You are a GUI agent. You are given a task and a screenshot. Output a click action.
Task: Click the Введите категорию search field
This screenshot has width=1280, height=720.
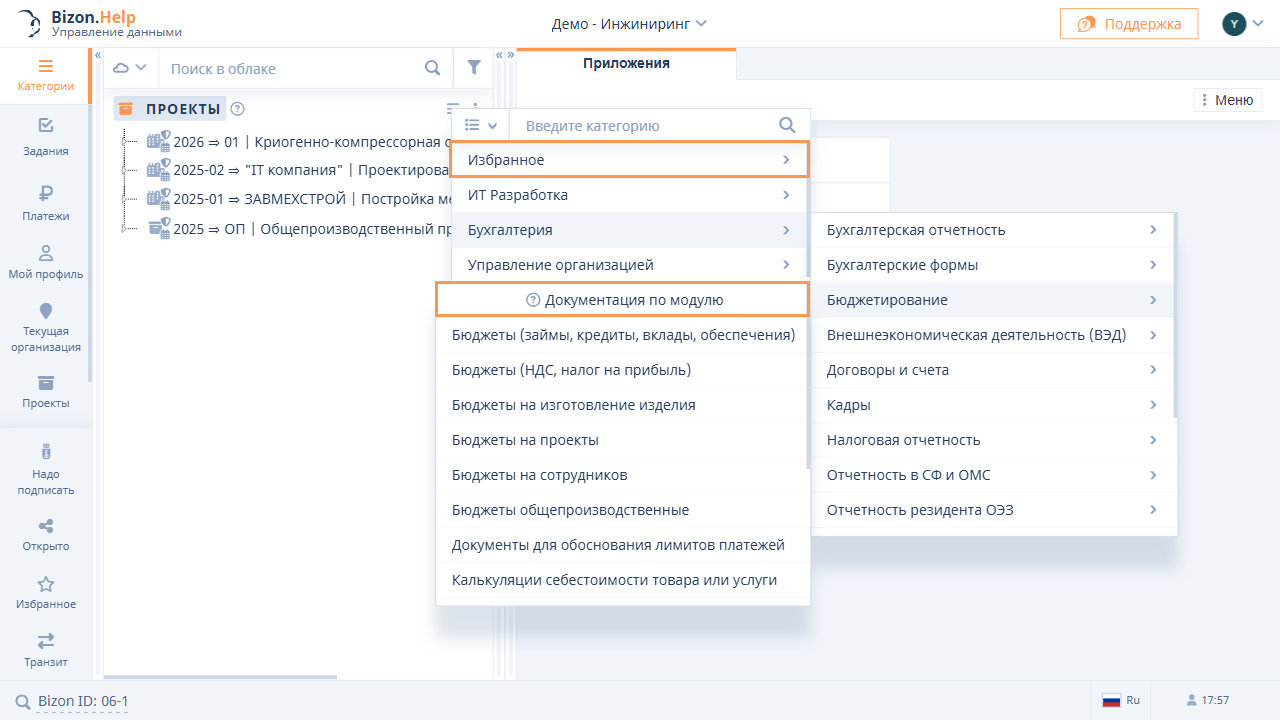click(x=645, y=126)
